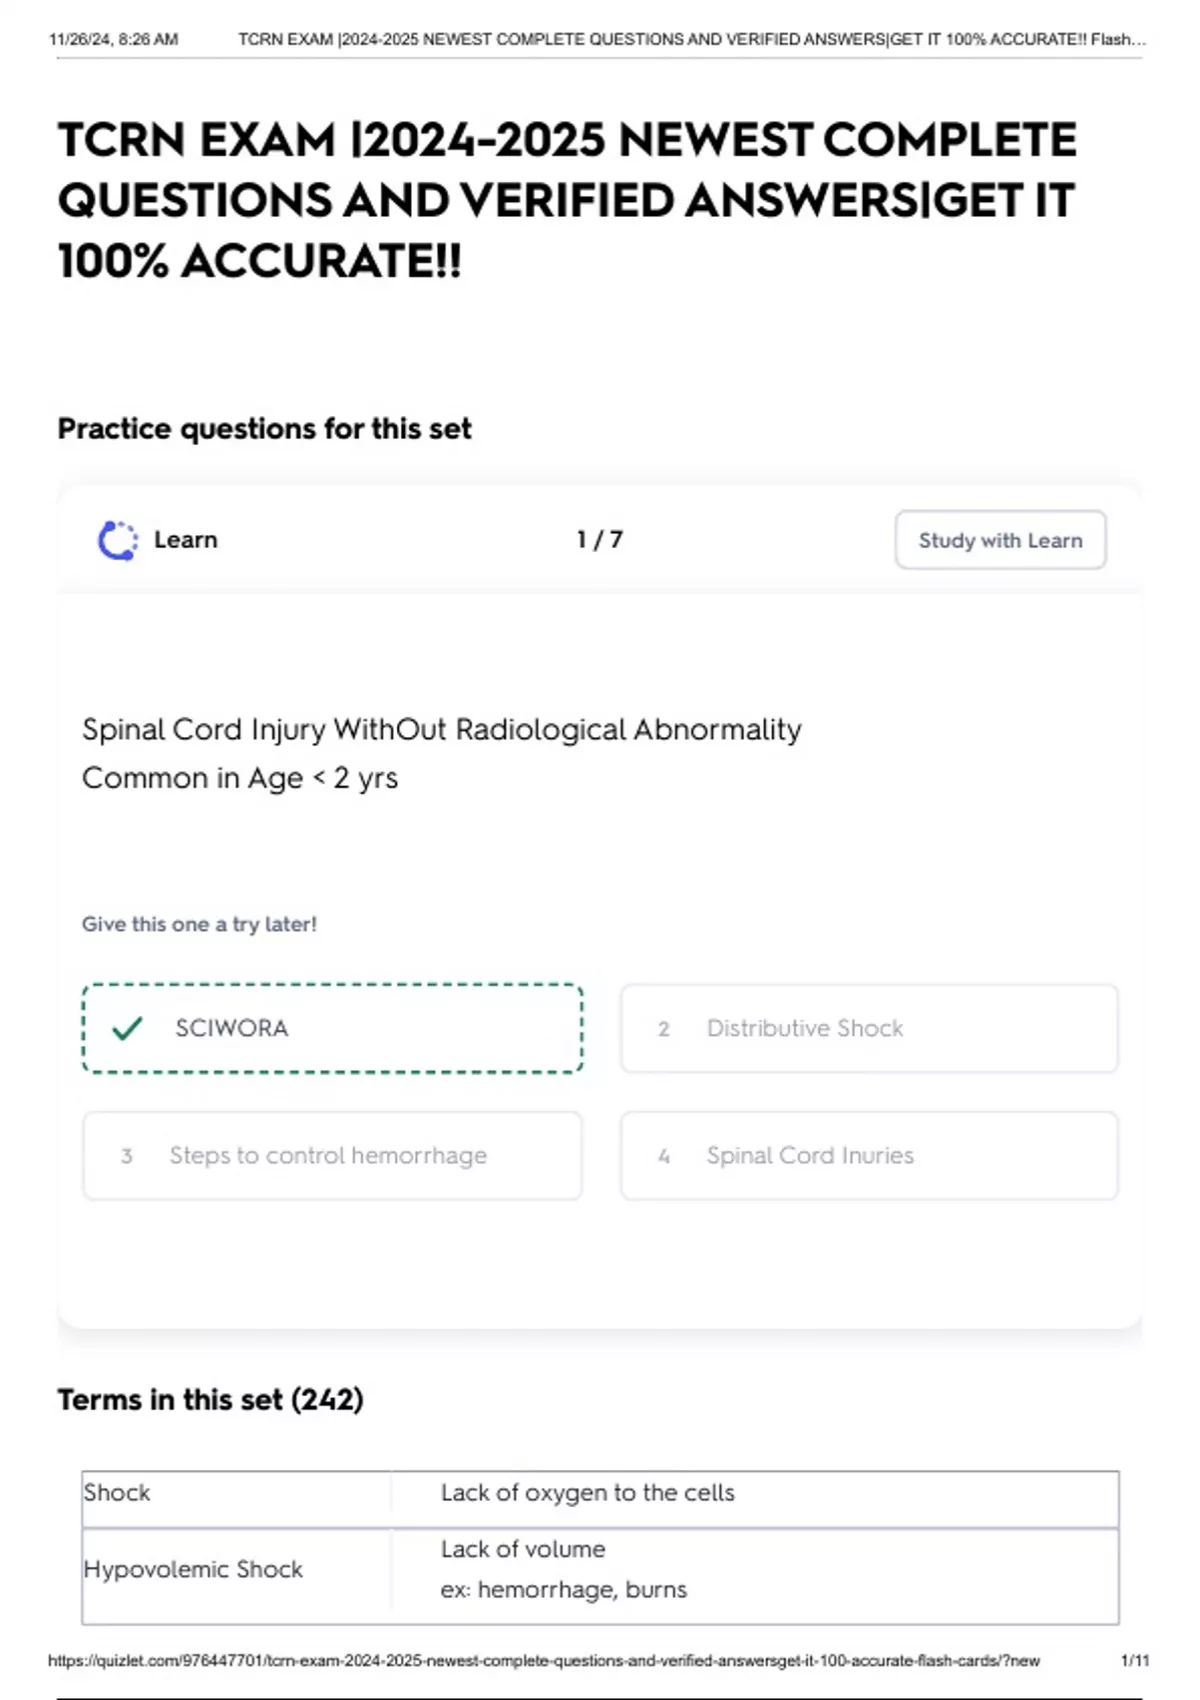Click the large TCRN EXAM page title

[566, 200]
